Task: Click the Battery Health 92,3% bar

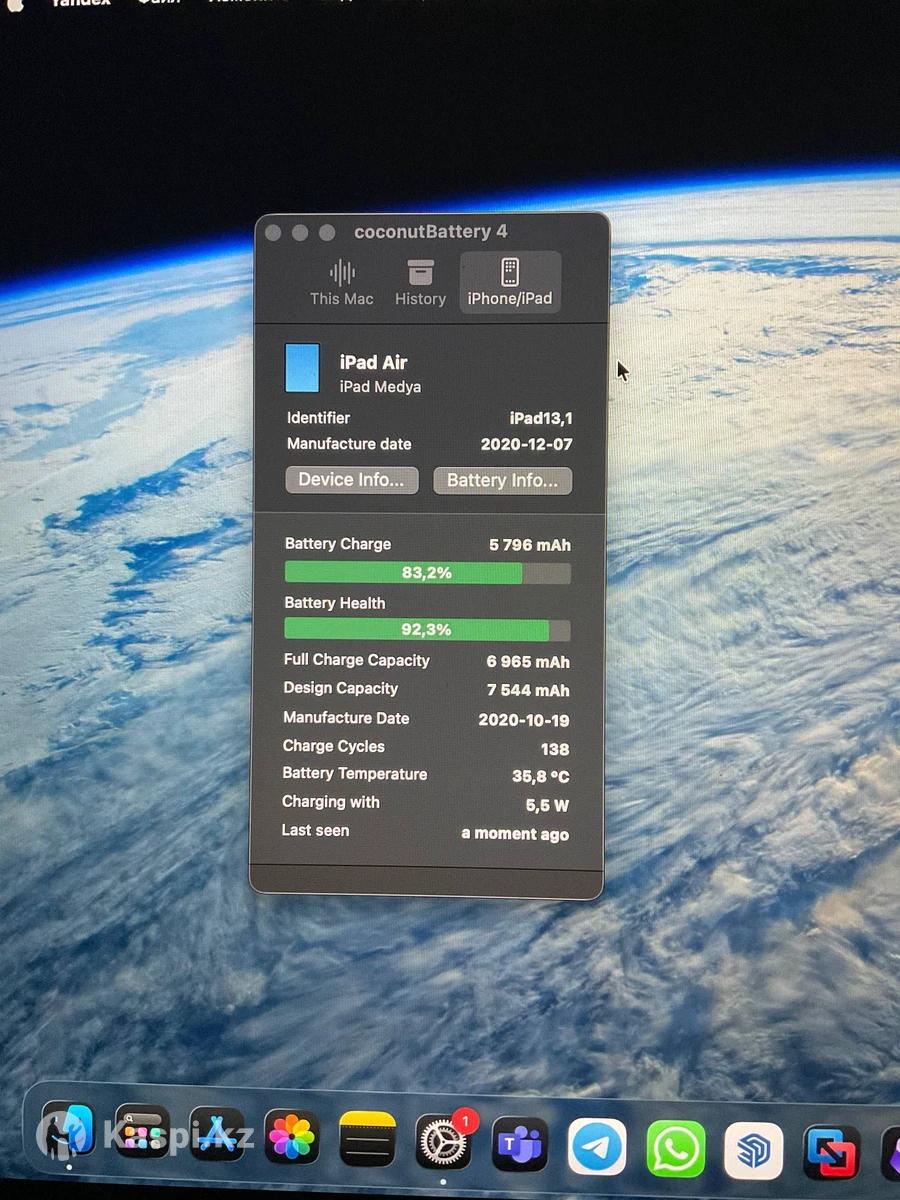Action: click(427, 630)
